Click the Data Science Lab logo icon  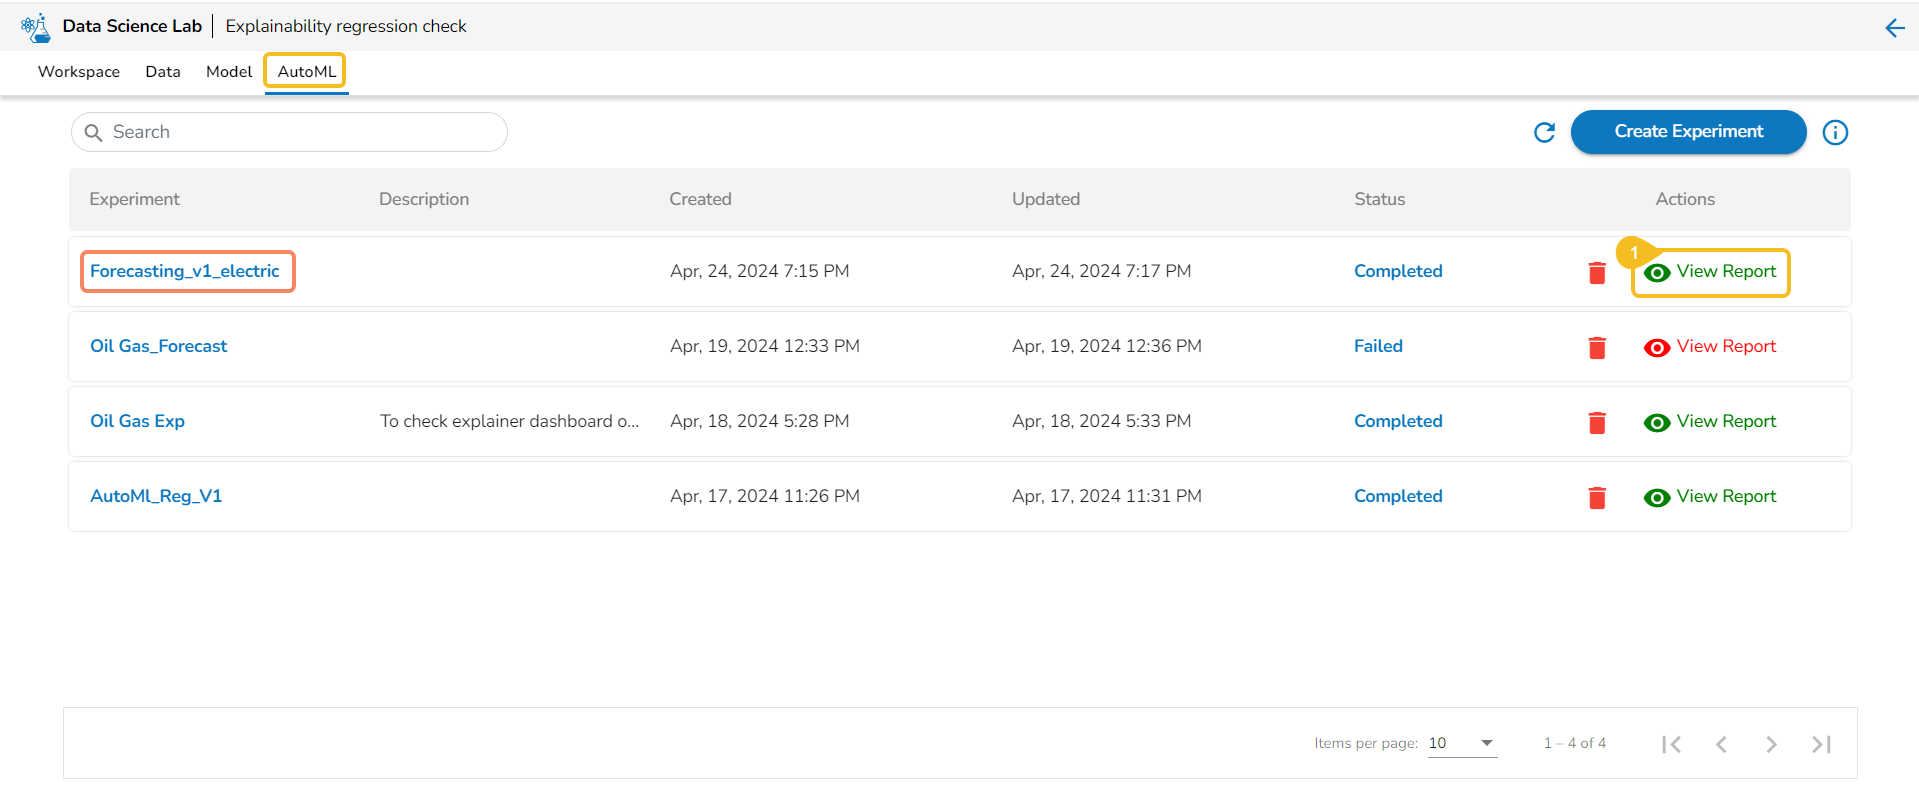pyautogui.click(x=36, y=27)
